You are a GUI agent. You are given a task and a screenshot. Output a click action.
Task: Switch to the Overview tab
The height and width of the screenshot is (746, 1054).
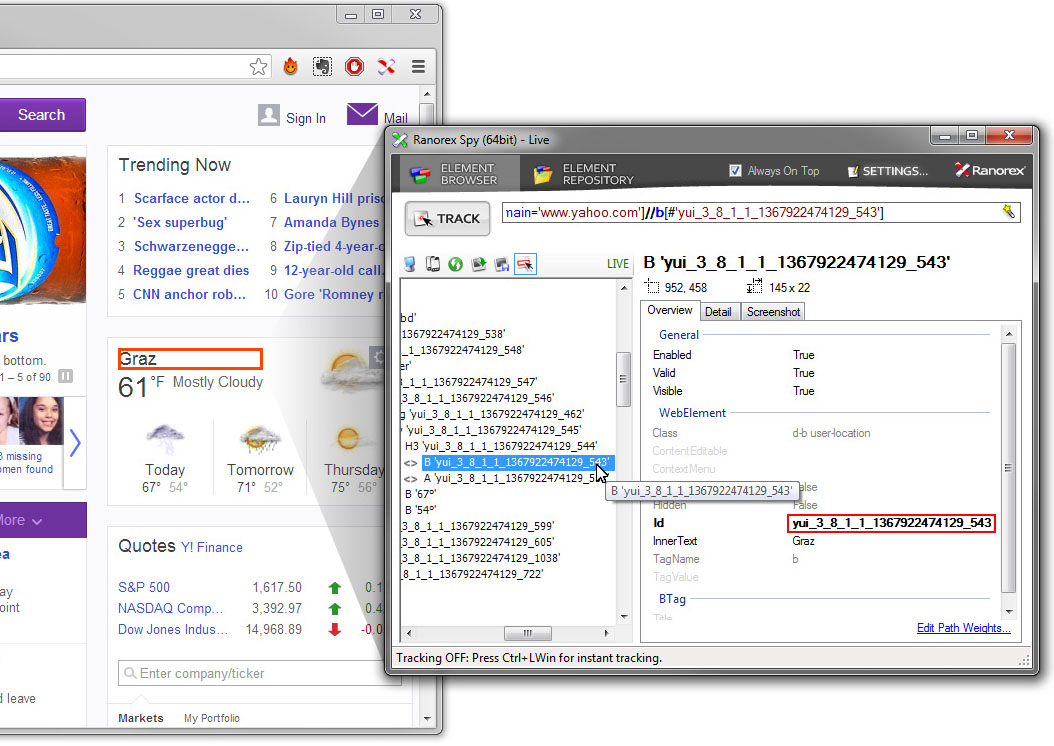(x=670, y=310)
